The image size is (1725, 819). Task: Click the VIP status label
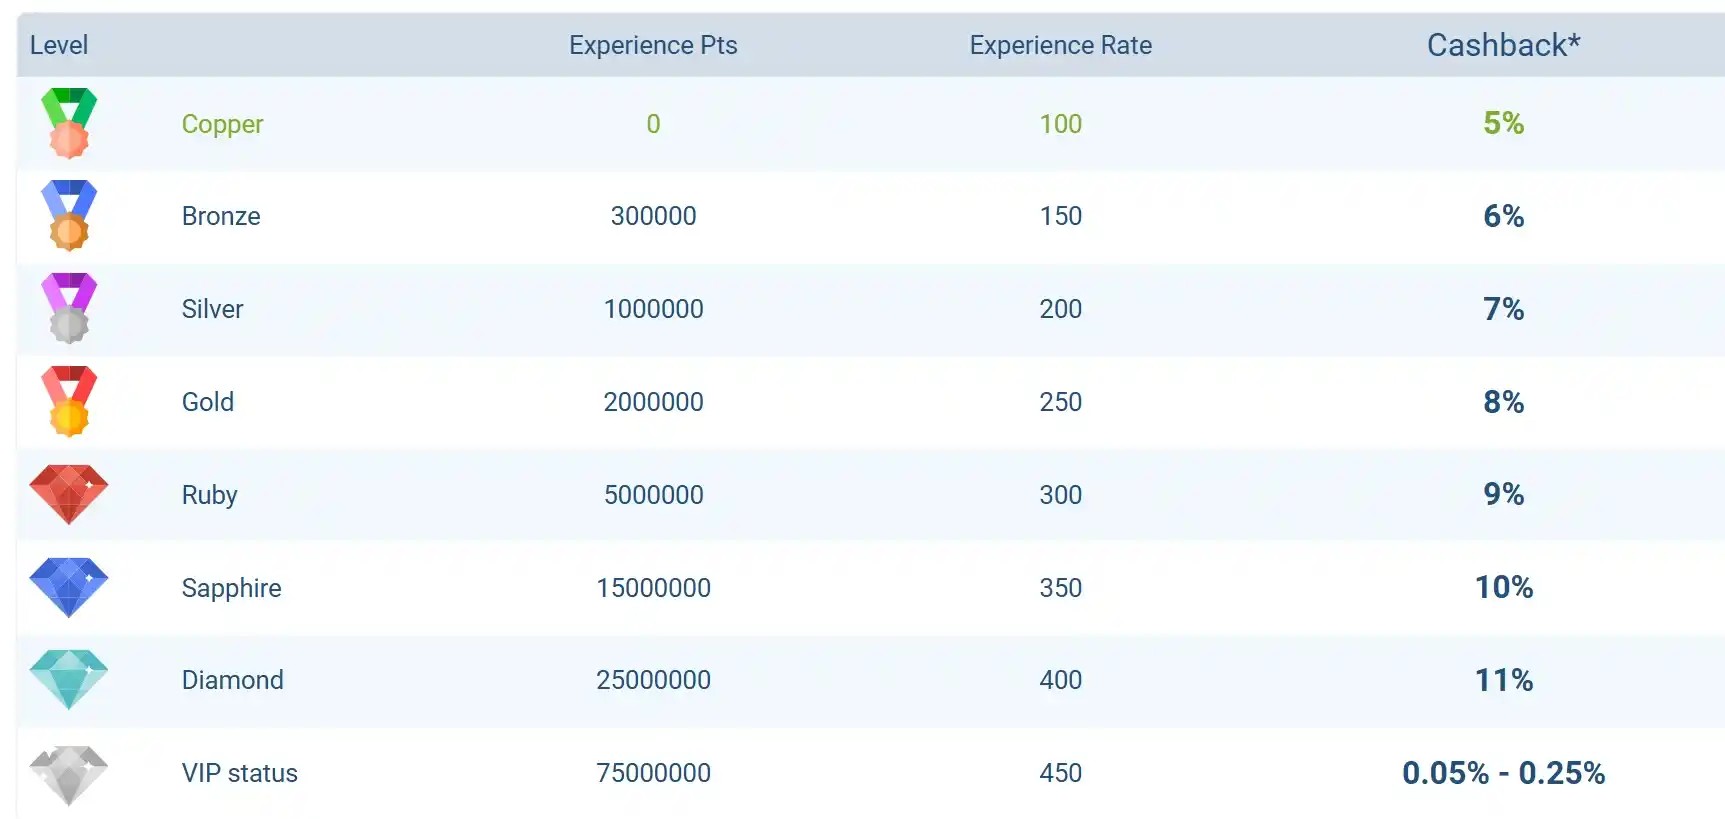[239, 773]
